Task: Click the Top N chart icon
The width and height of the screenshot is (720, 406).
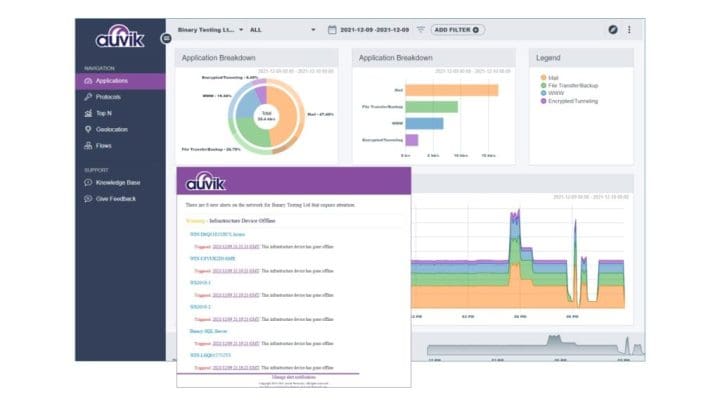Action: [x=88, y=113]
